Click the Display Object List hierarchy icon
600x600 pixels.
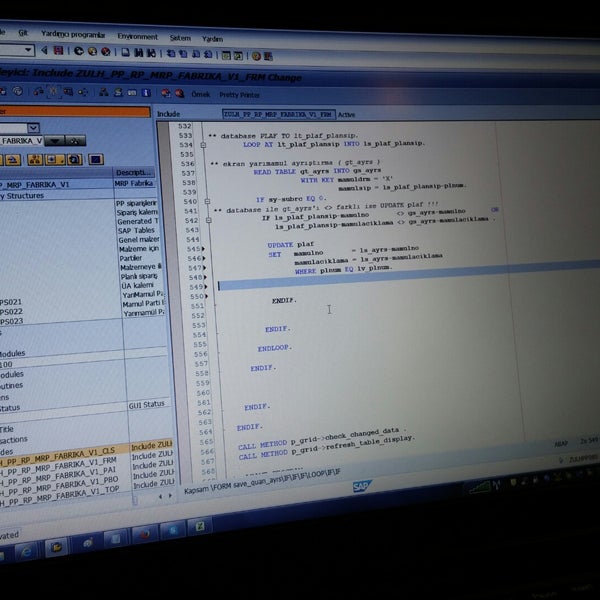pos(104,92)
